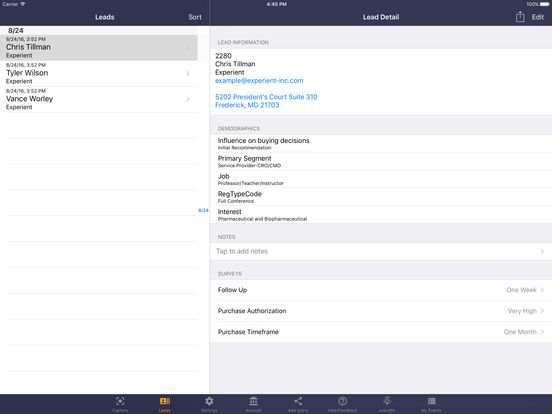Click the battery indicator in status bar
This screenshot has height=414, width=552.
544,4
